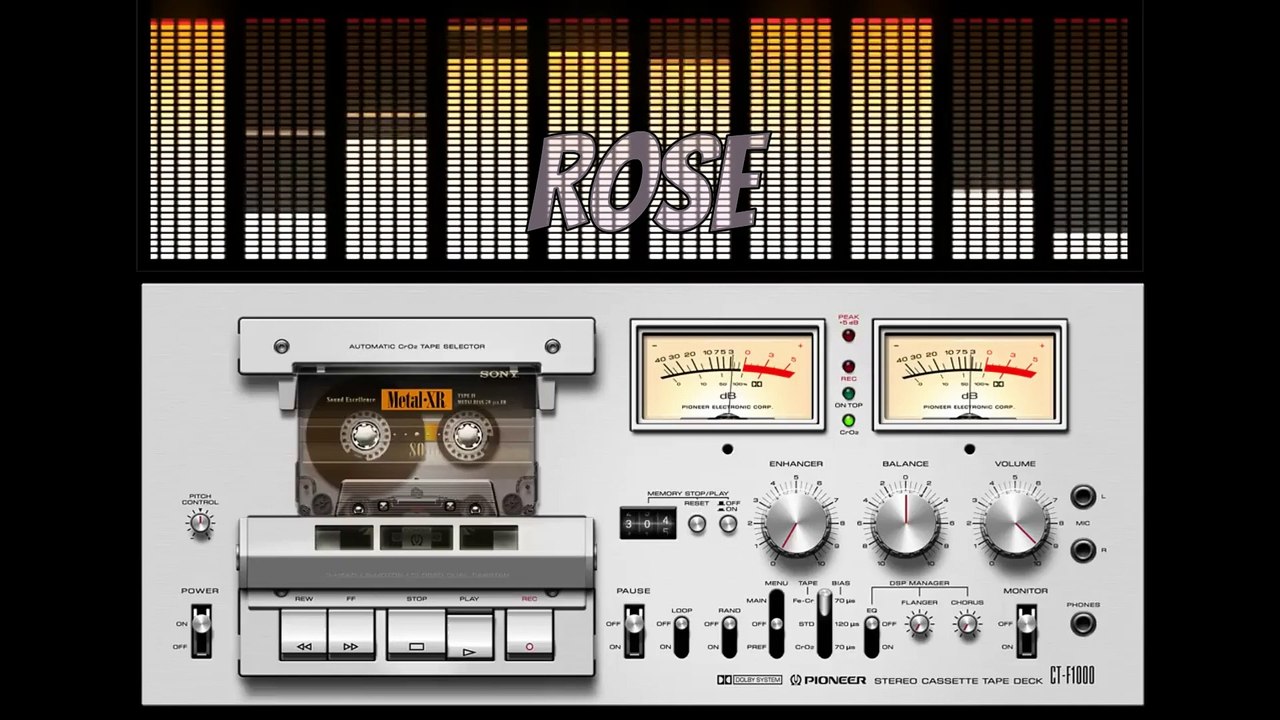Click the tape counter display
The width and height of the screenshot is (1280, 720).
click(647, 523)
